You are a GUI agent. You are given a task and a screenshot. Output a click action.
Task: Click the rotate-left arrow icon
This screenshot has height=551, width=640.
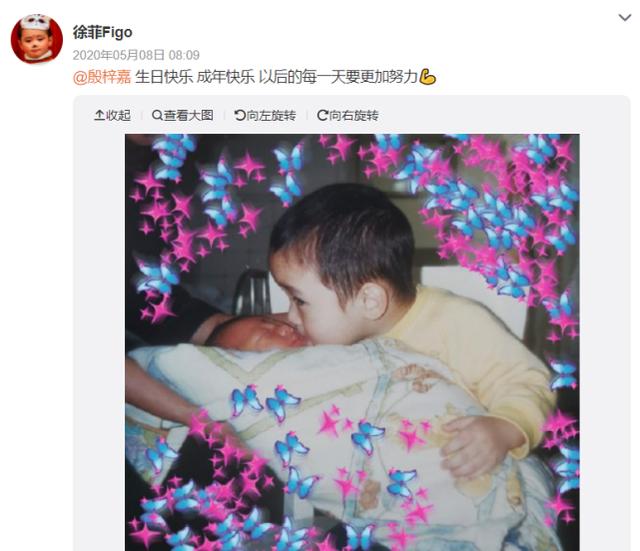pos(240,116)
